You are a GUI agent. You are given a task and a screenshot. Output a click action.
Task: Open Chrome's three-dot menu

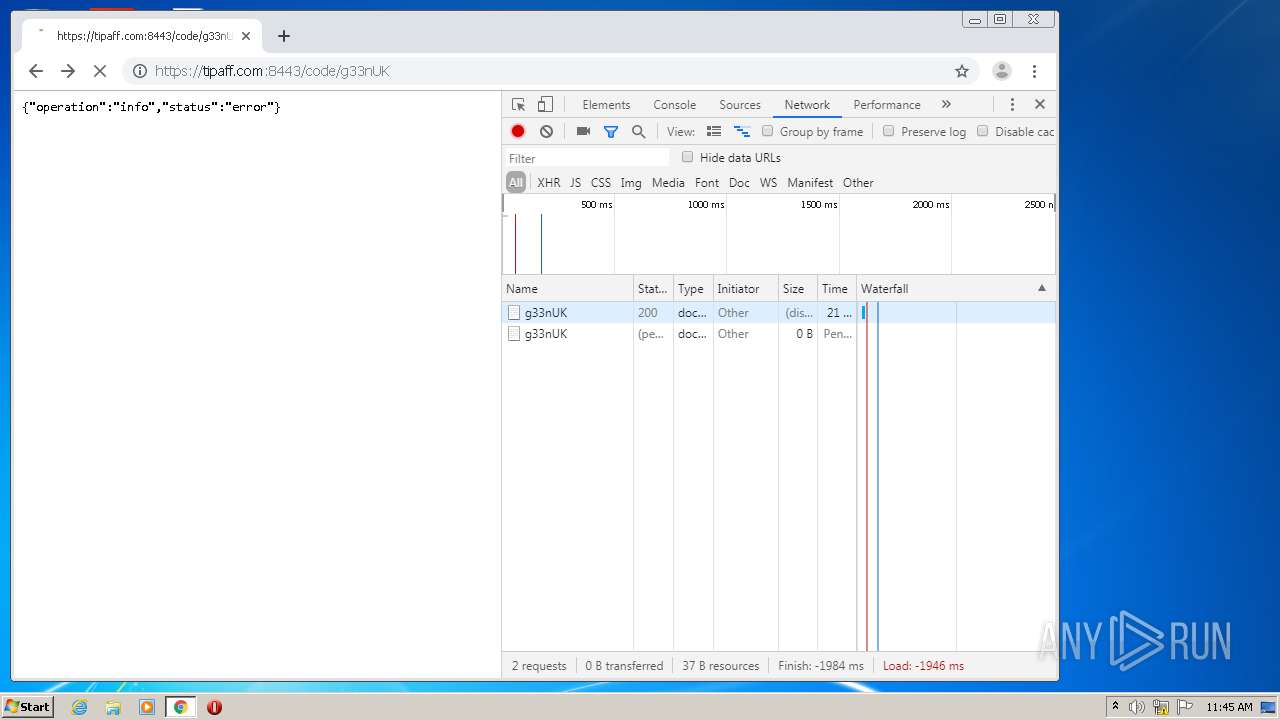1034,71
